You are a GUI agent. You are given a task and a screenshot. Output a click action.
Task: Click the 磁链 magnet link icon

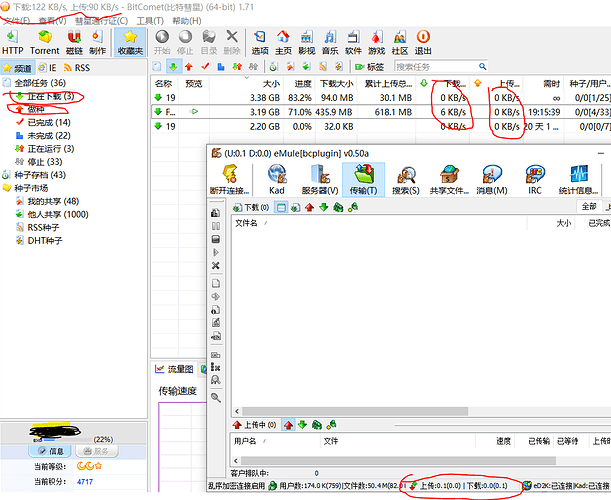(x=74, y=42)
